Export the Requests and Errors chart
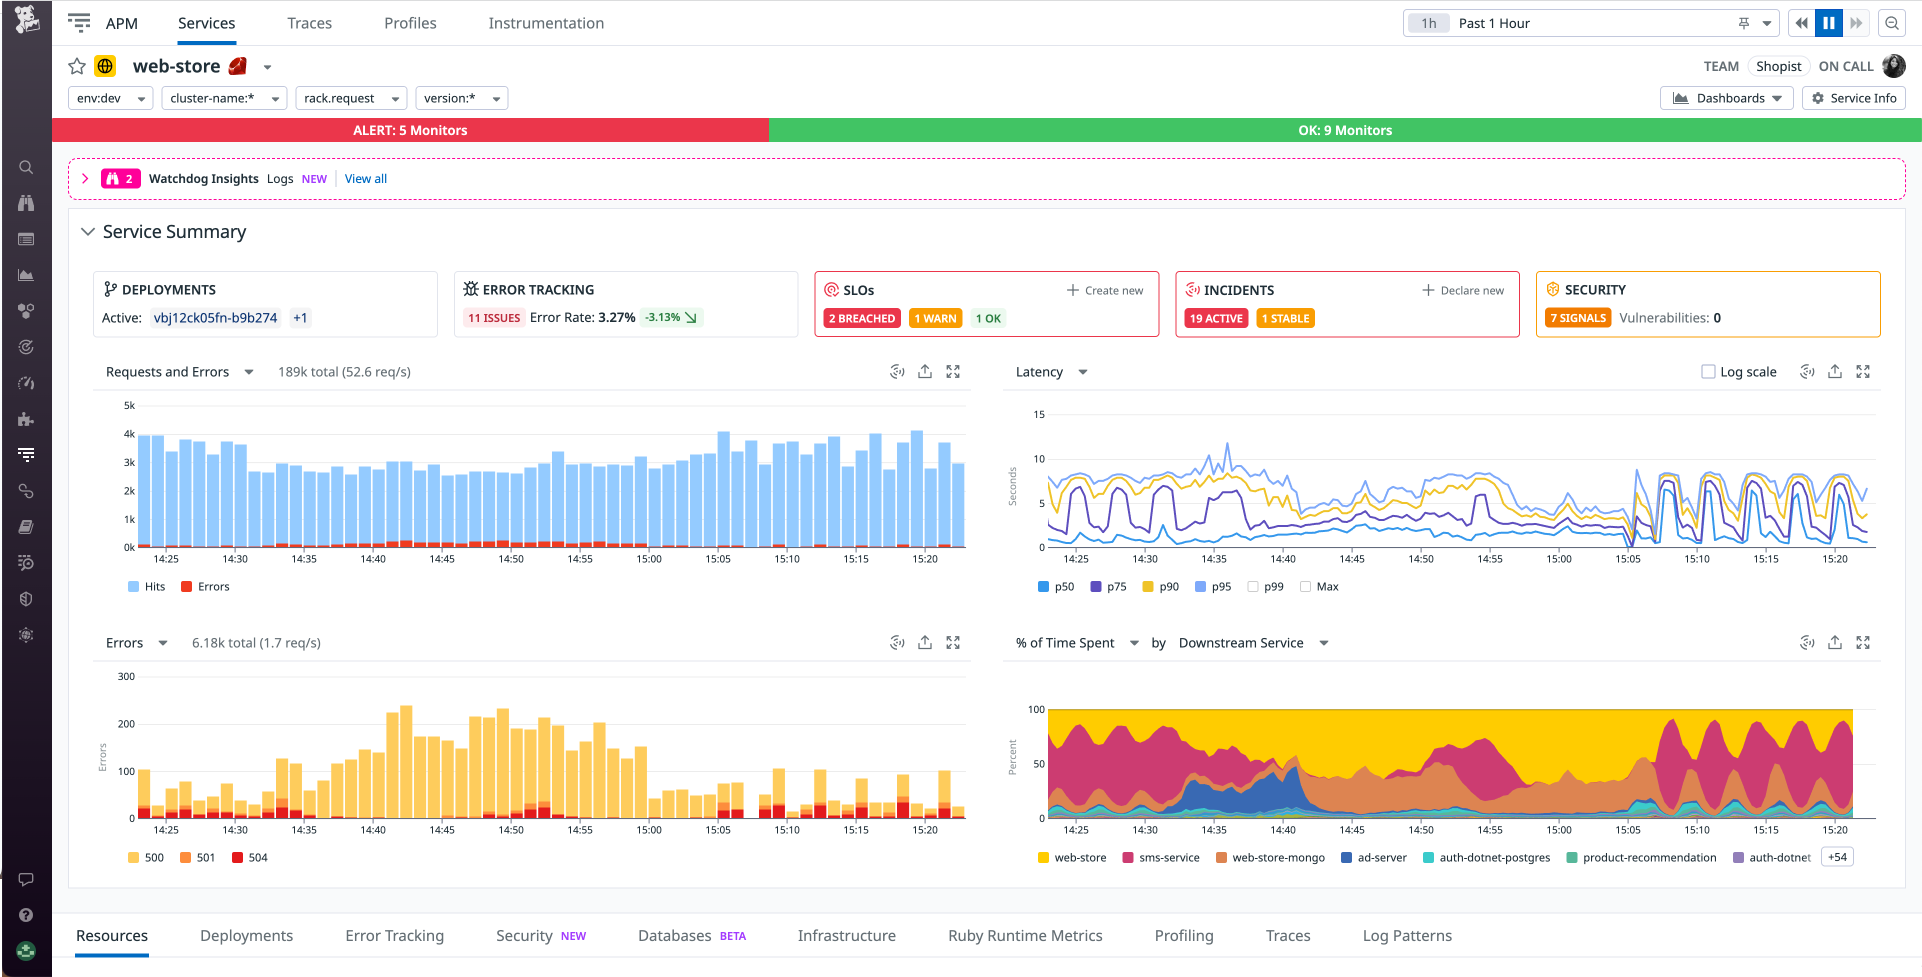This screenshot has width=1922, height=977. point(924,371)
